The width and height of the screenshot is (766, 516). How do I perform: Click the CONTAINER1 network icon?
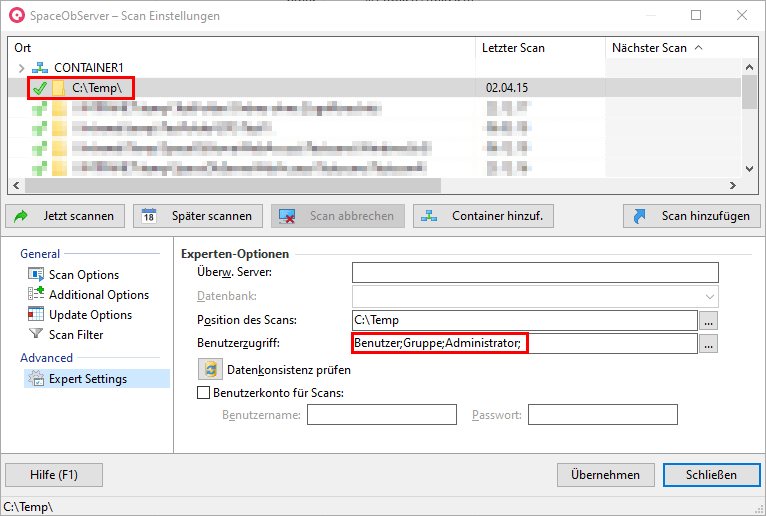click(x=40, y=67)
